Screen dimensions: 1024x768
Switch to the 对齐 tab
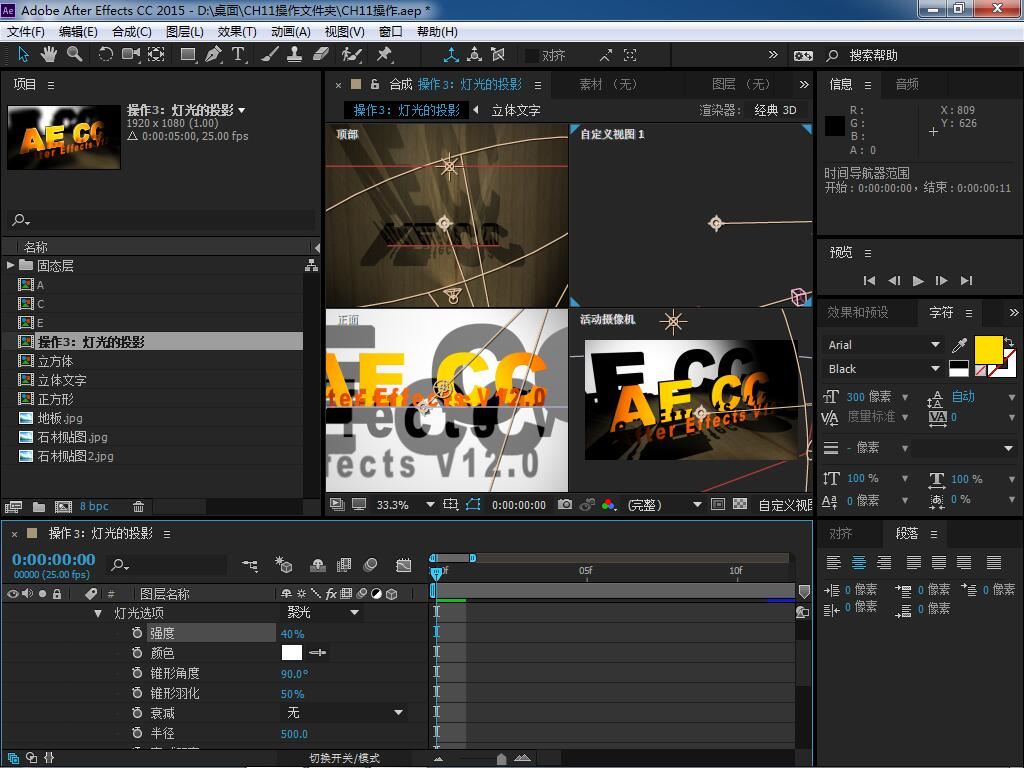[840, 534]
